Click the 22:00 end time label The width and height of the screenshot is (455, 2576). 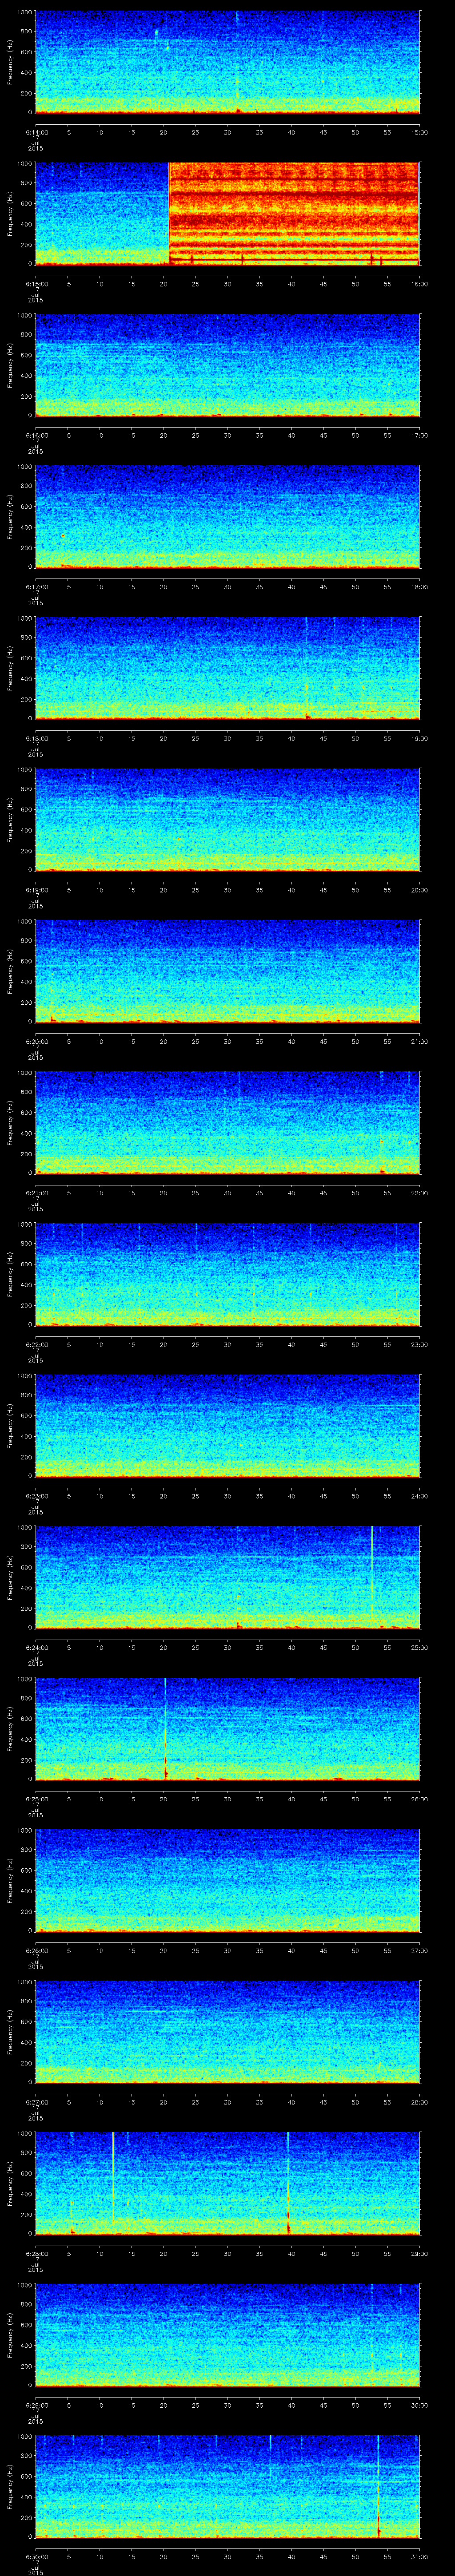click(420, 1193)
